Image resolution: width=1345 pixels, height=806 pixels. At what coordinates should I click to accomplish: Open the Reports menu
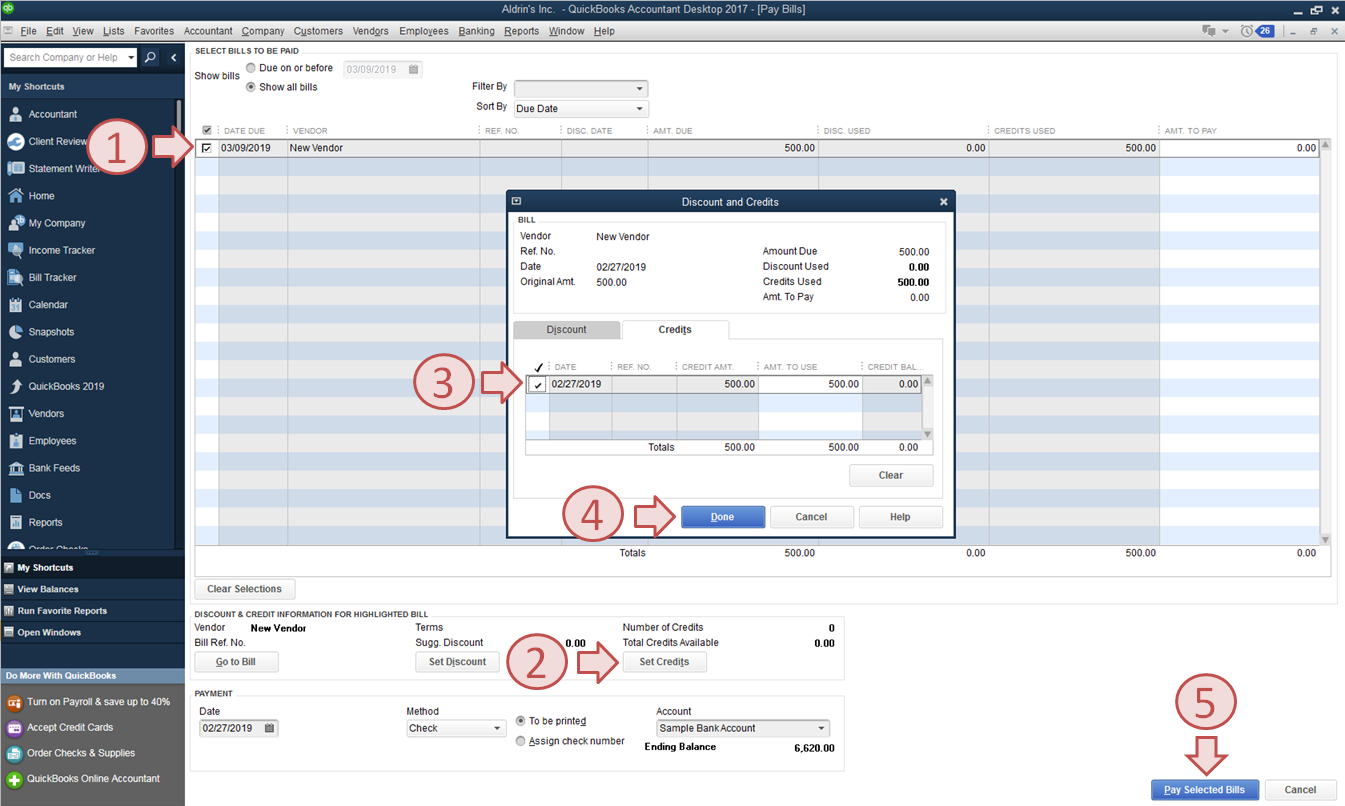522,31
